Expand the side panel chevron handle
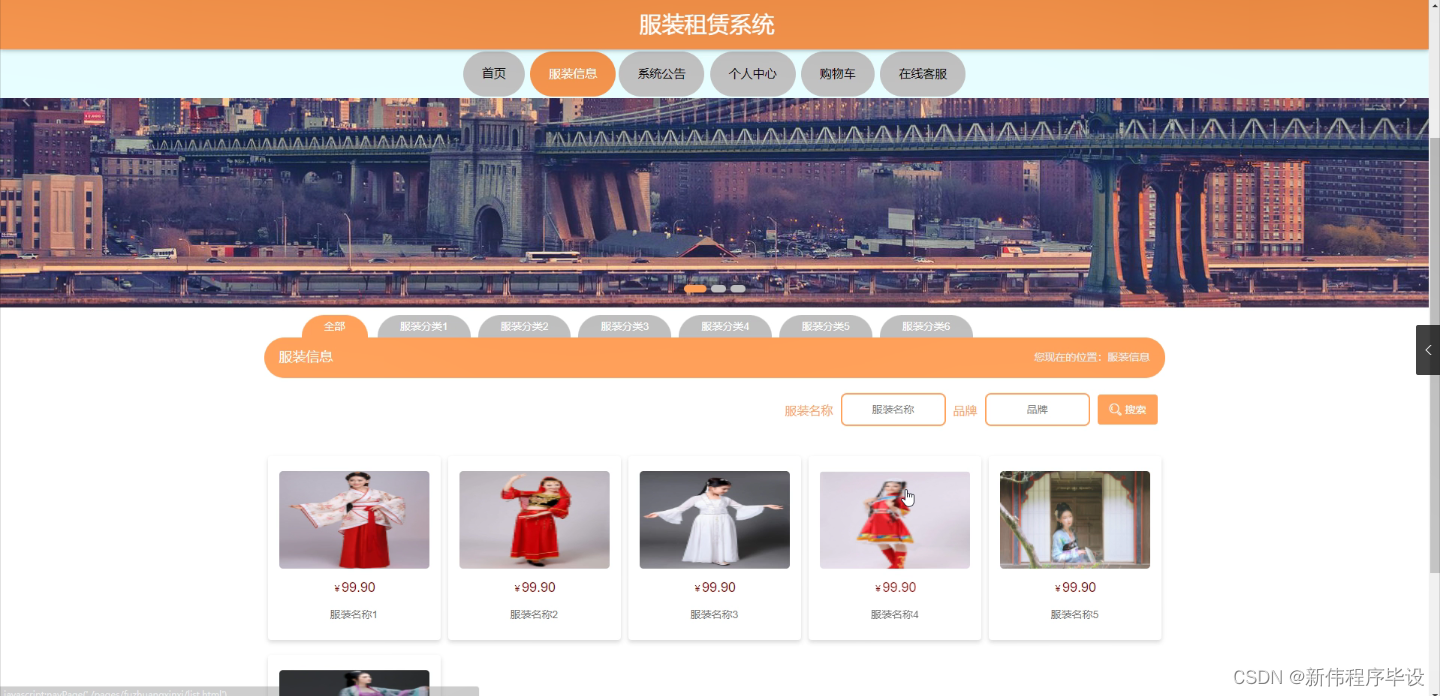 click(1428, 350)
